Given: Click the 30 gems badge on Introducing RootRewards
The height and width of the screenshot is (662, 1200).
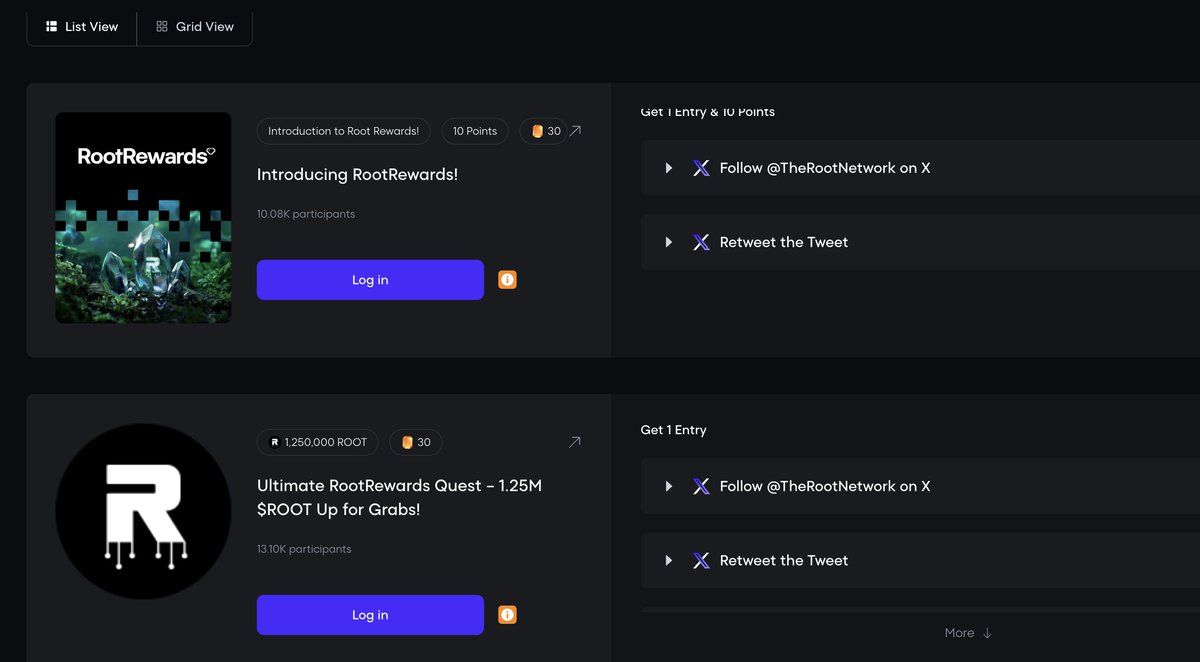Looking at the screenshot, I should [543, 131].
